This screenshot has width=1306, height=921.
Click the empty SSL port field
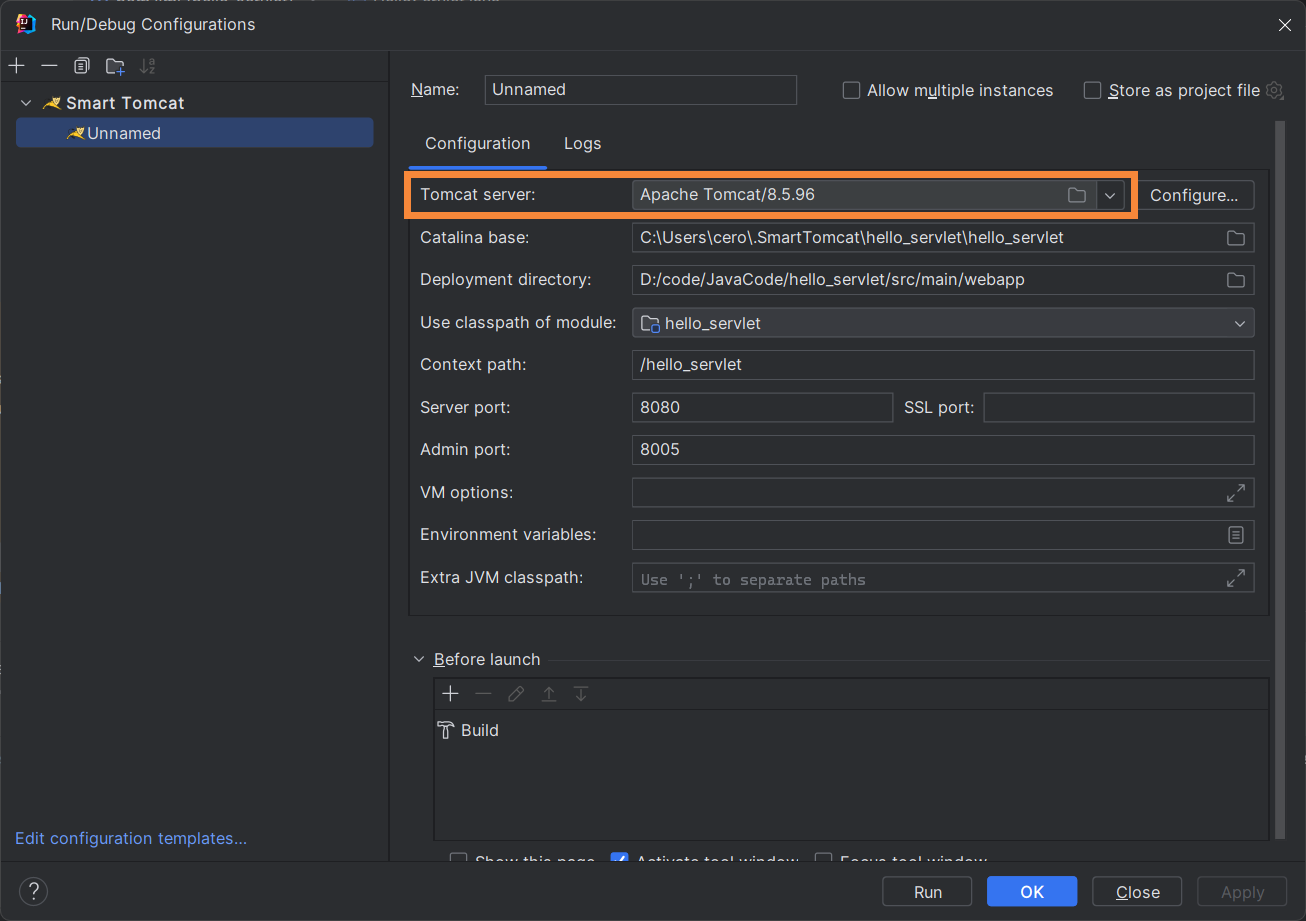1119,408
